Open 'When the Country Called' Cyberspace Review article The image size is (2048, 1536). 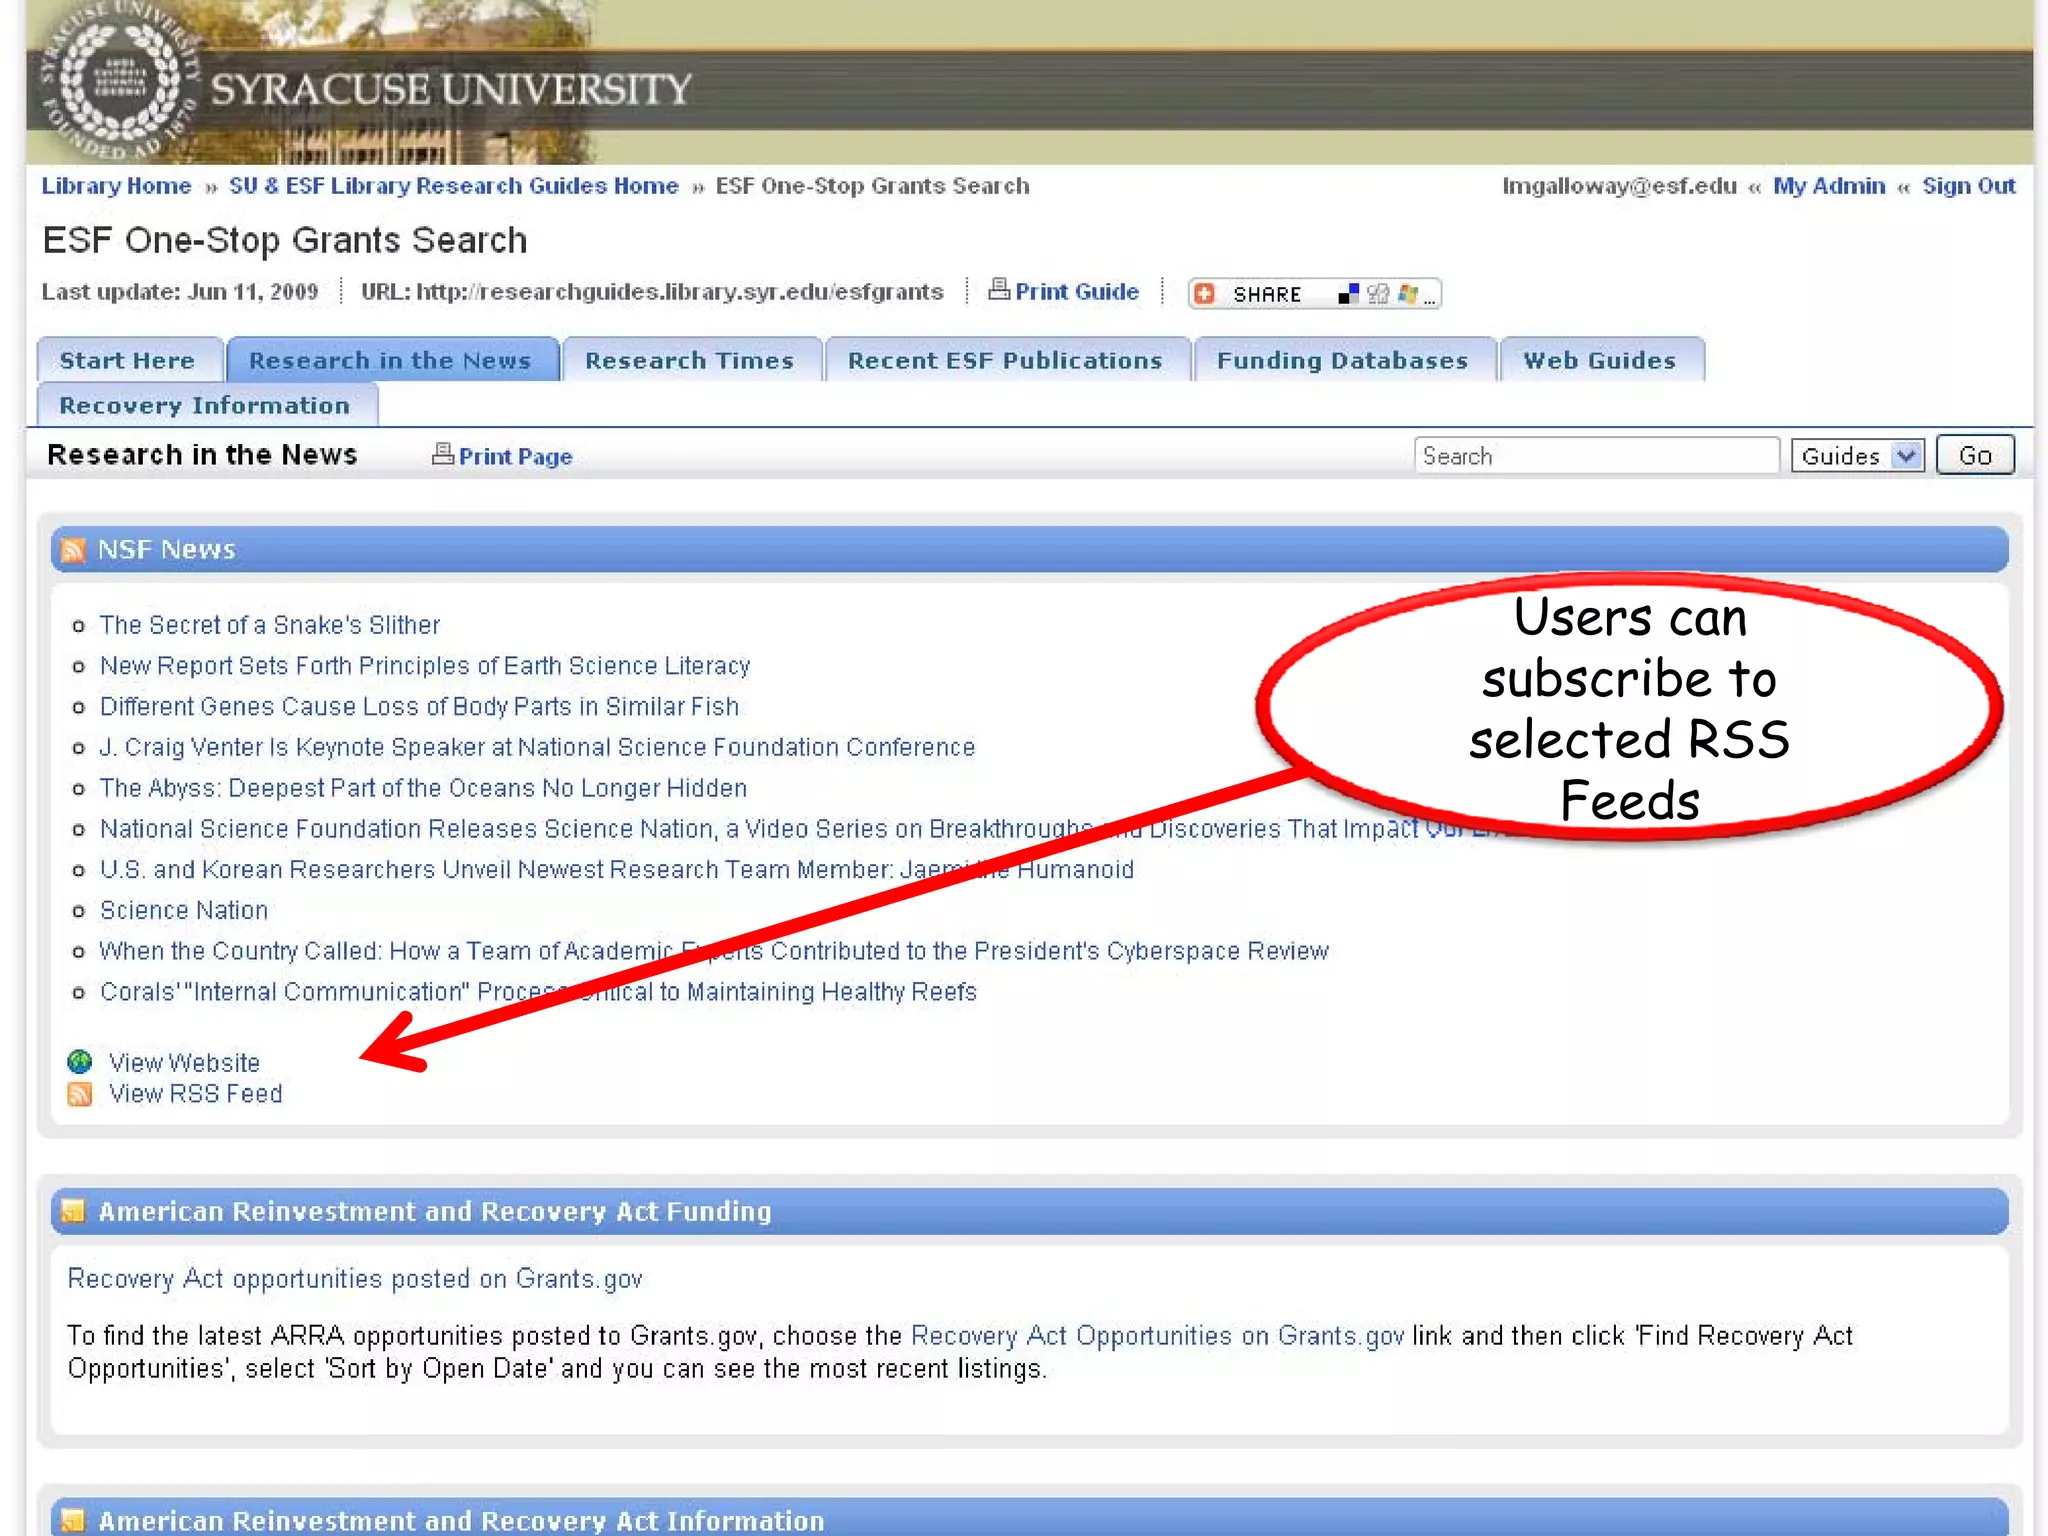click(714, 951)
